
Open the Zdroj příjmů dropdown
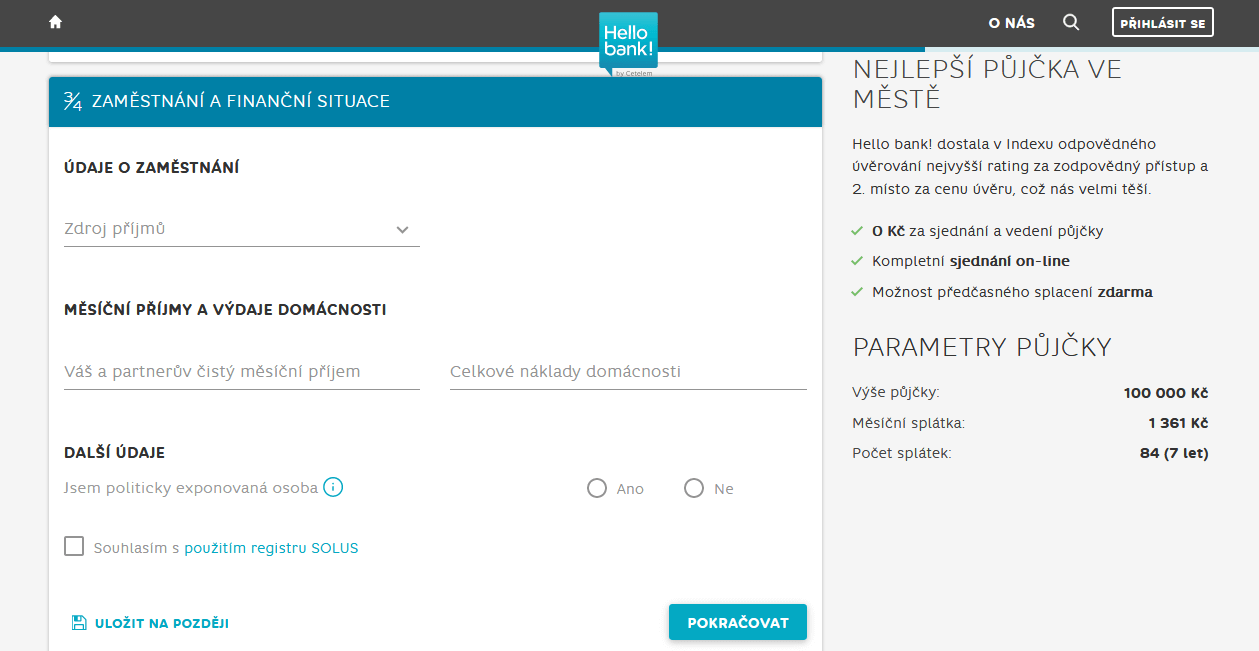pos(230,229)
